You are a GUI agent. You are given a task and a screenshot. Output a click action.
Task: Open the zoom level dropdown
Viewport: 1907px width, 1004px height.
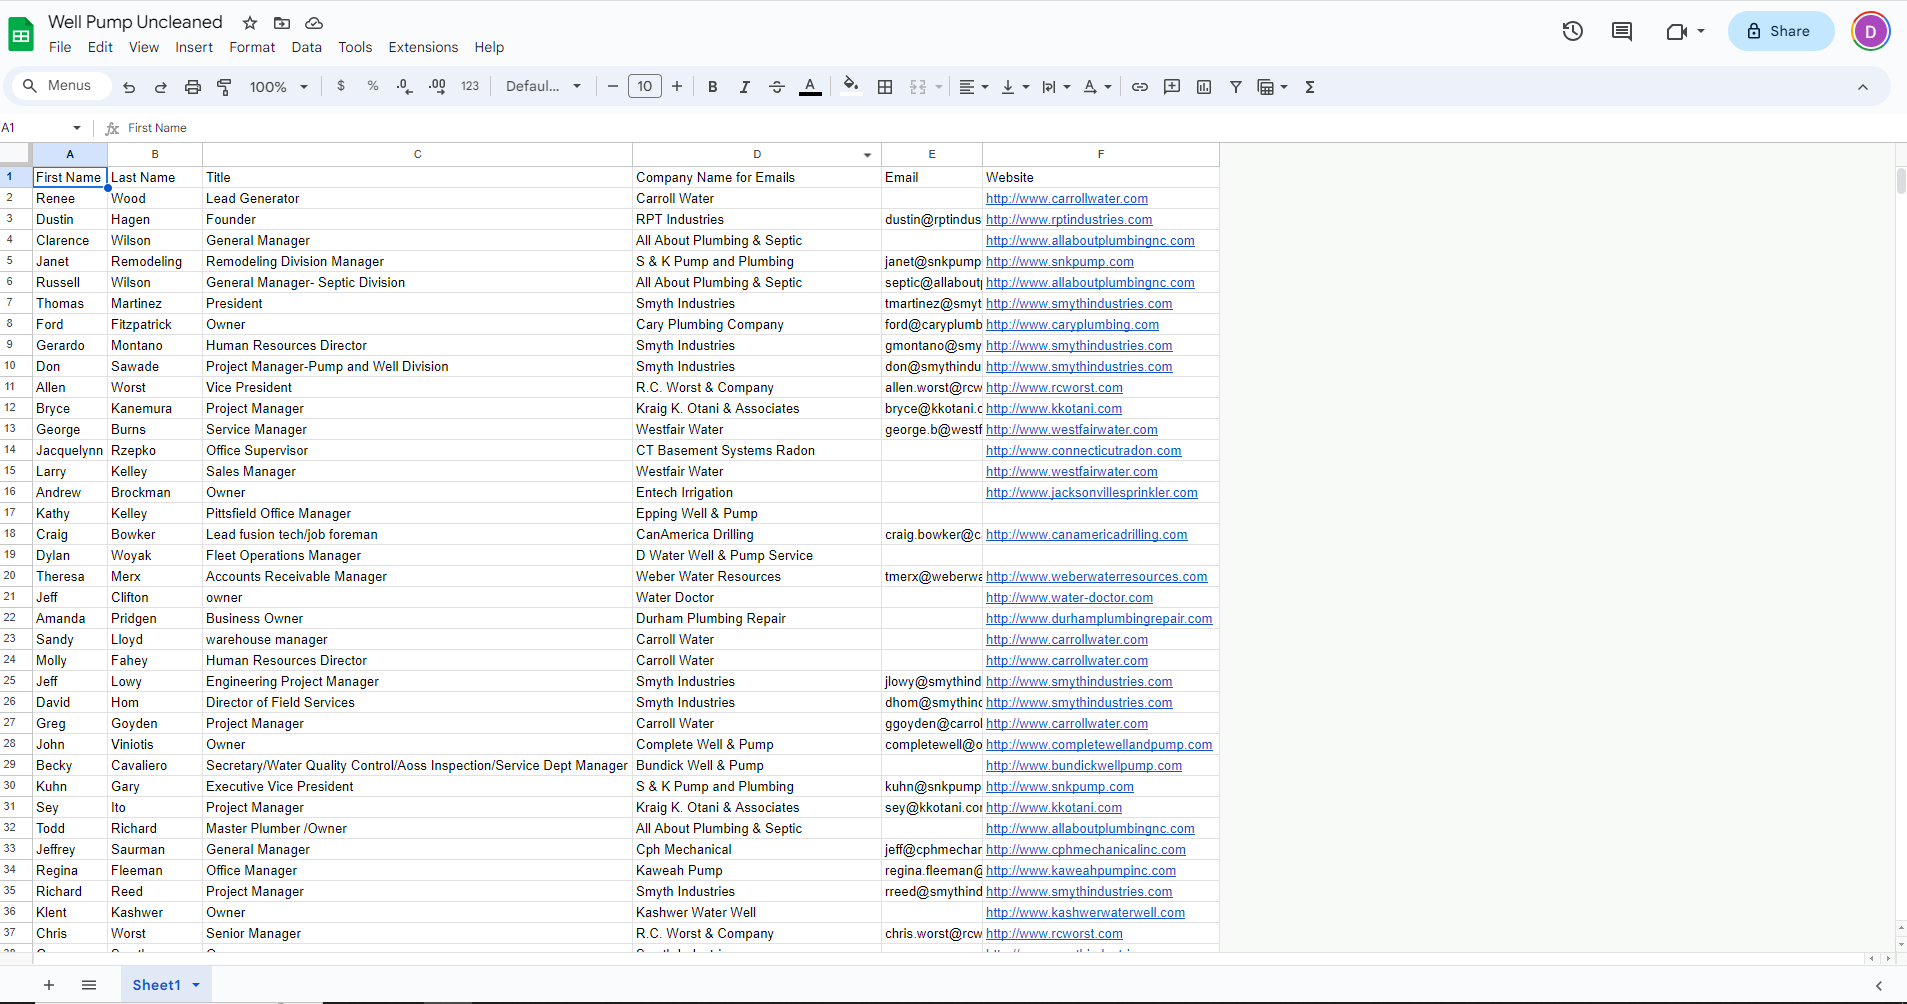click(279, 87)
